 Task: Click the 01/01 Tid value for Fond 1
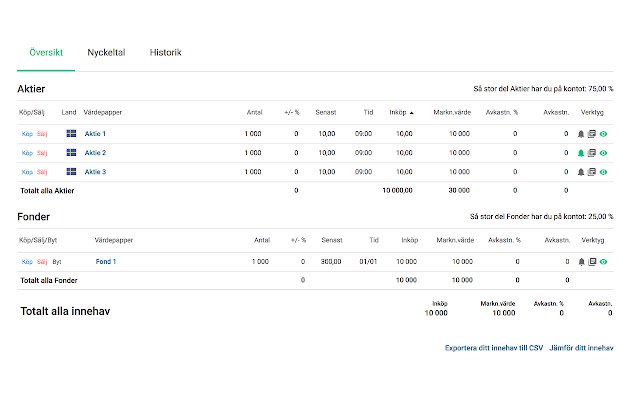click(x=368, y=261)
